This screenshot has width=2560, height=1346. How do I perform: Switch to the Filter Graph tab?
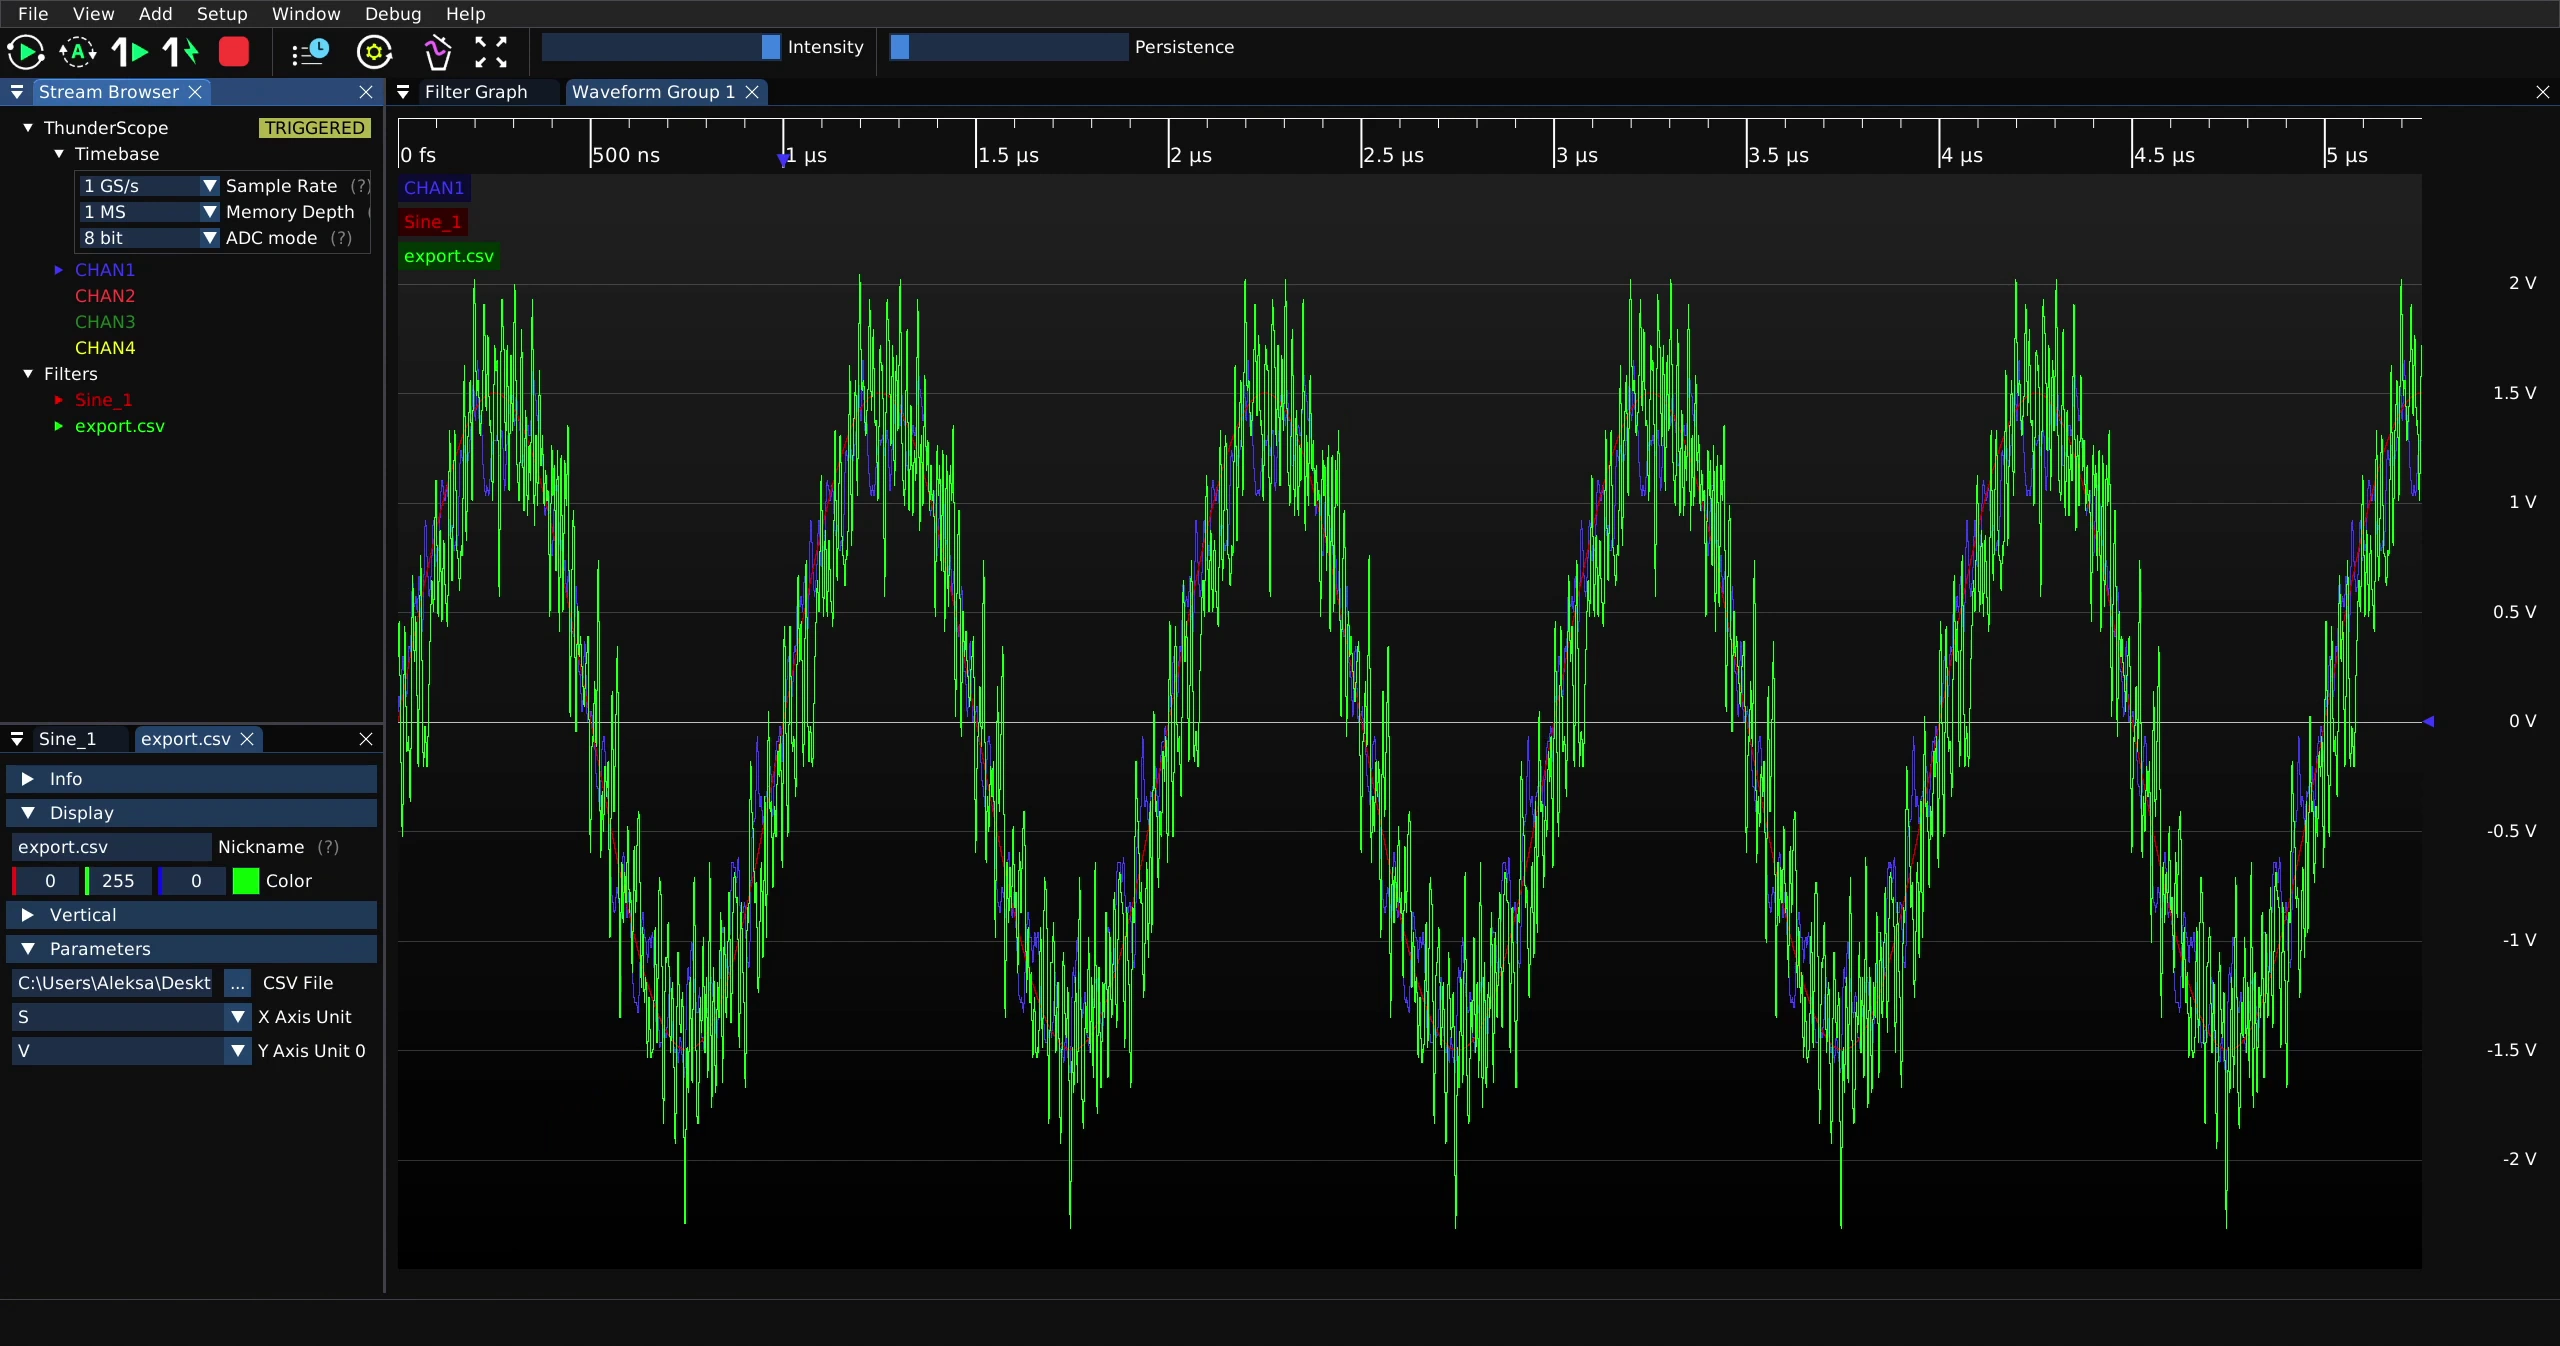coord(476,92)
